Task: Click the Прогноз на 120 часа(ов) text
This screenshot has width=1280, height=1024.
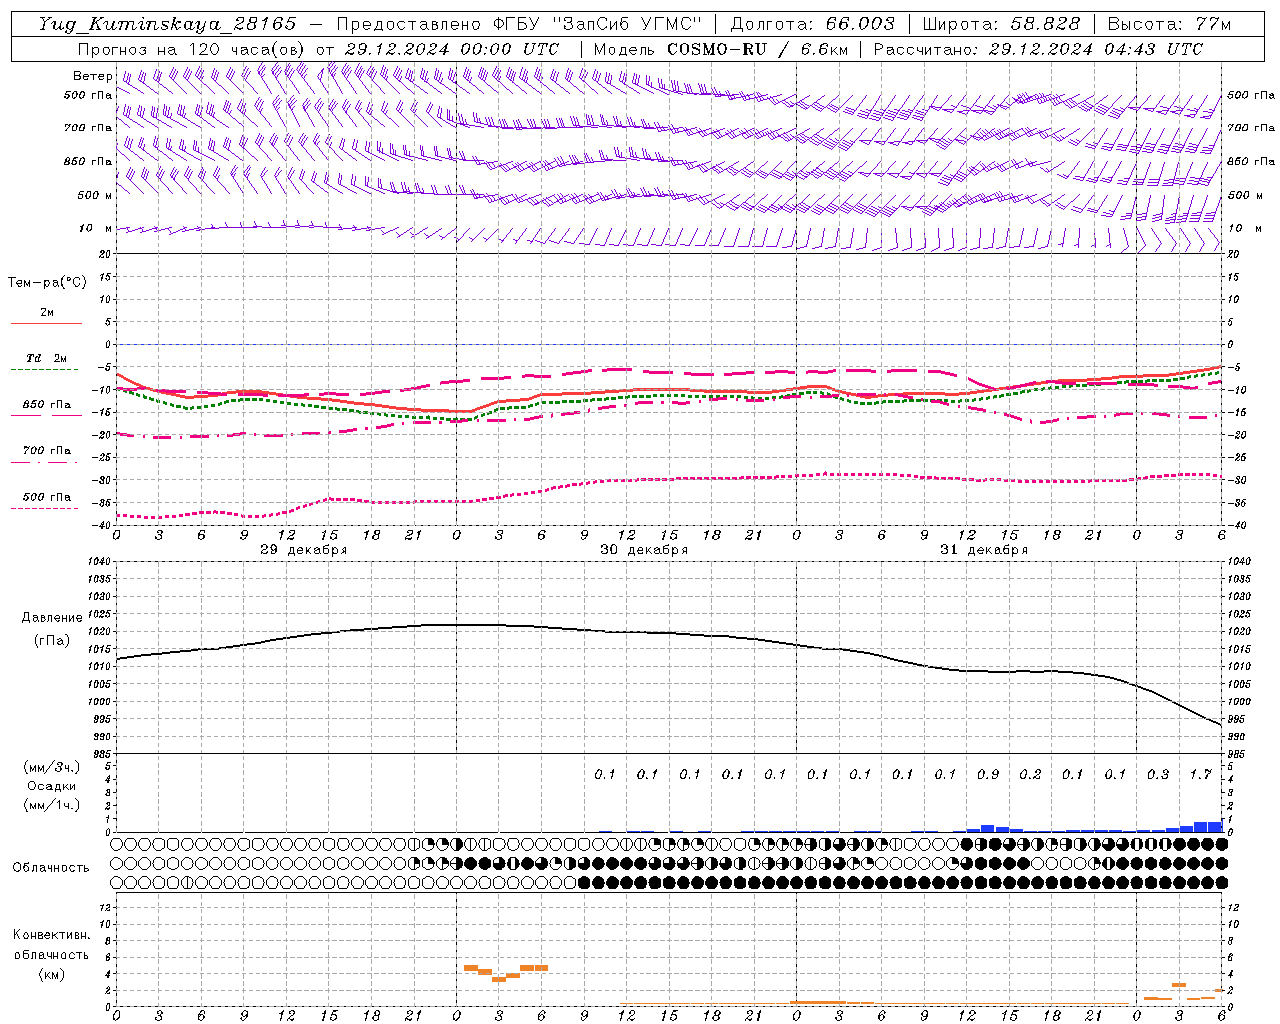Action: tap(193, 49)
